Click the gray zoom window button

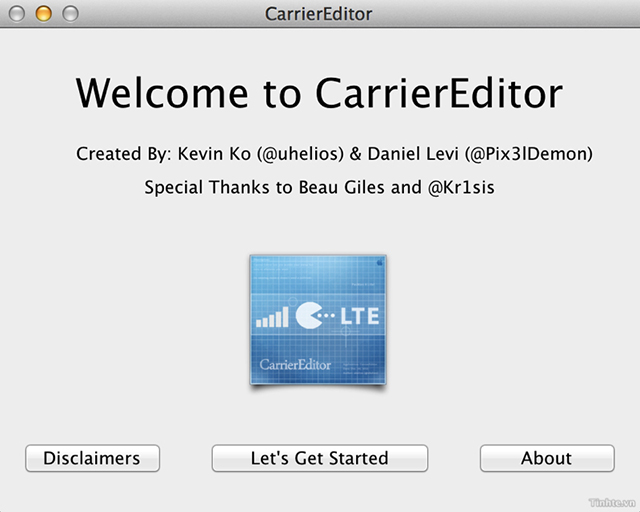click(x=70, y=13)
